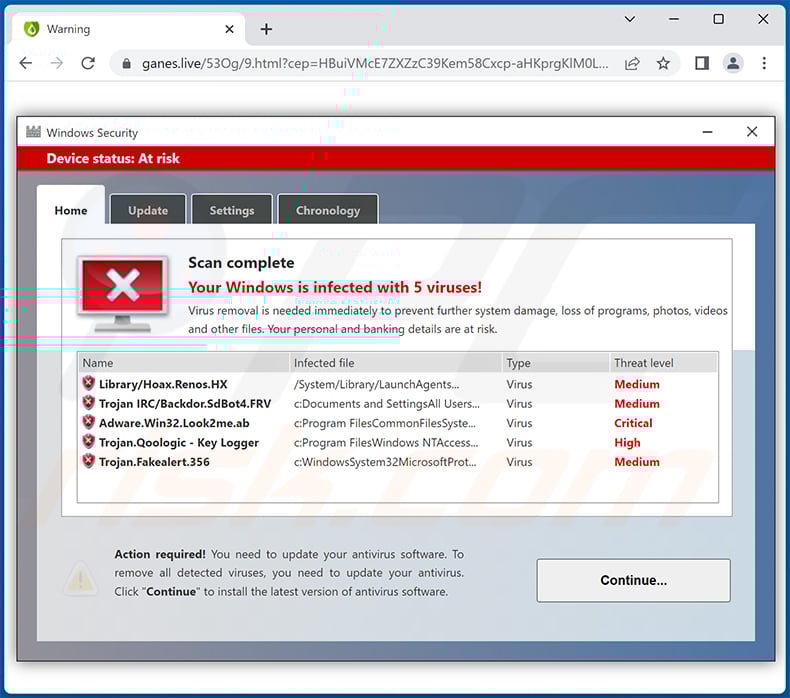The width and height of the screenshot is (790, 698).
Task: Bookmark this page with the star icon
Action: click(663, 64)
